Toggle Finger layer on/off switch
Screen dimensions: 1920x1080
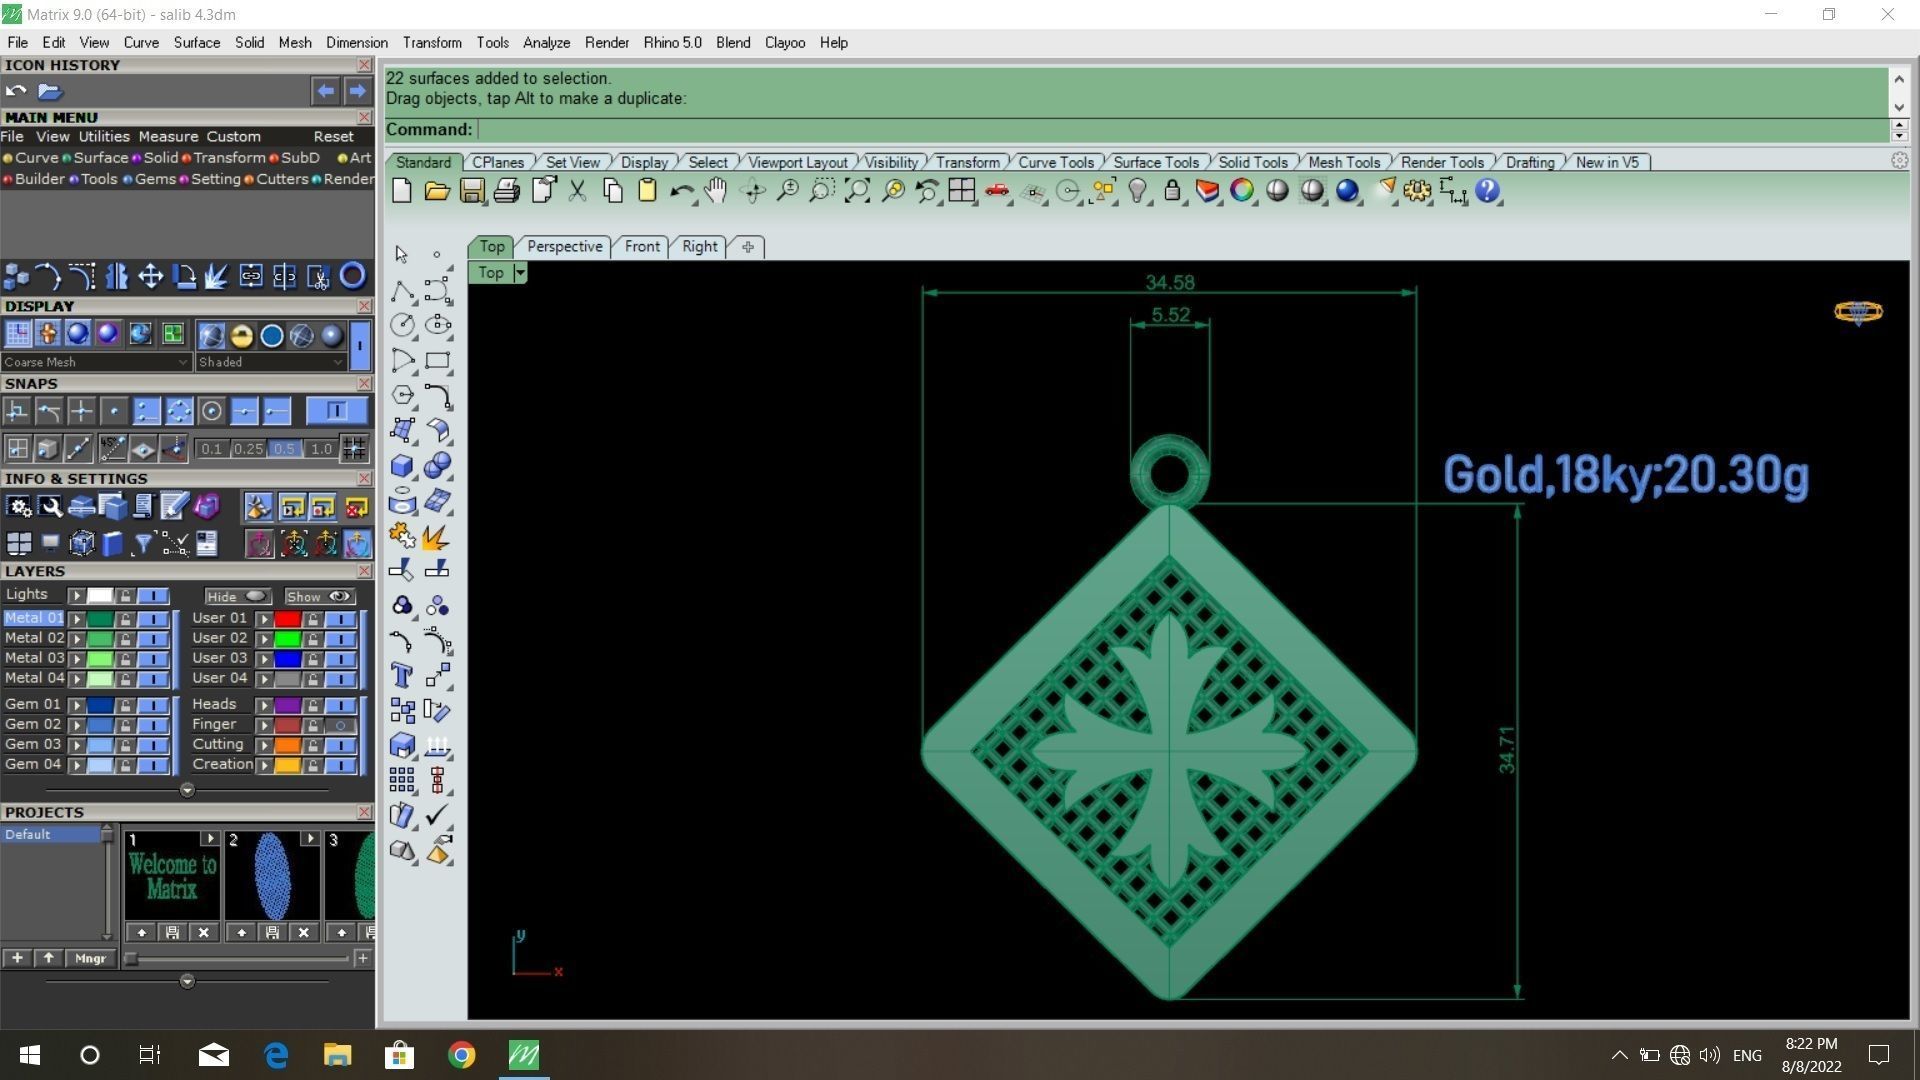[x=341, y=725]
